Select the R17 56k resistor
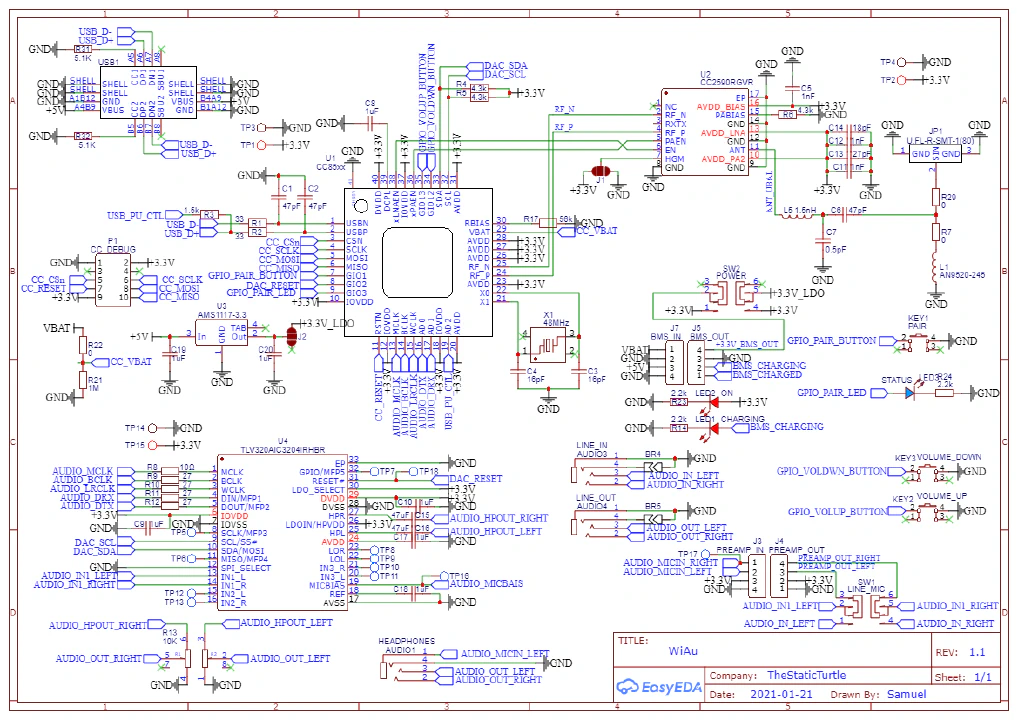Viewport: 1018px width, 720px height. coord(548,223)
